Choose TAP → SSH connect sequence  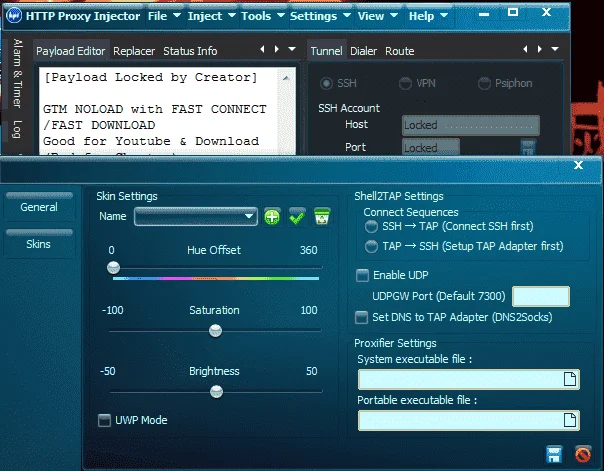point(371,246)
